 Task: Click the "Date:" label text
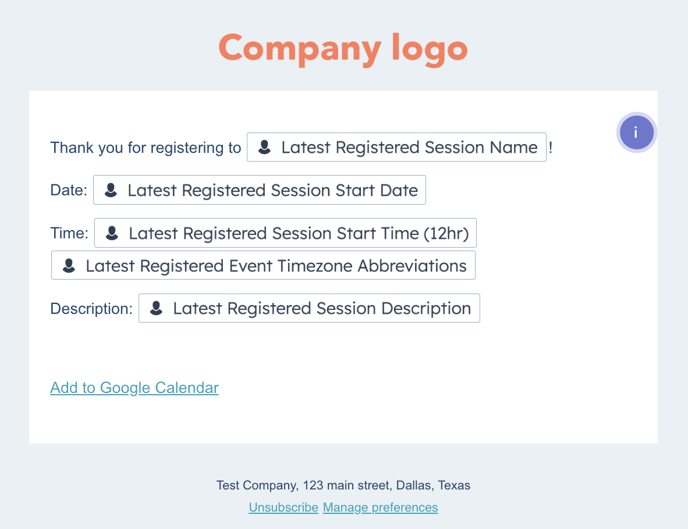coord(69,190)
